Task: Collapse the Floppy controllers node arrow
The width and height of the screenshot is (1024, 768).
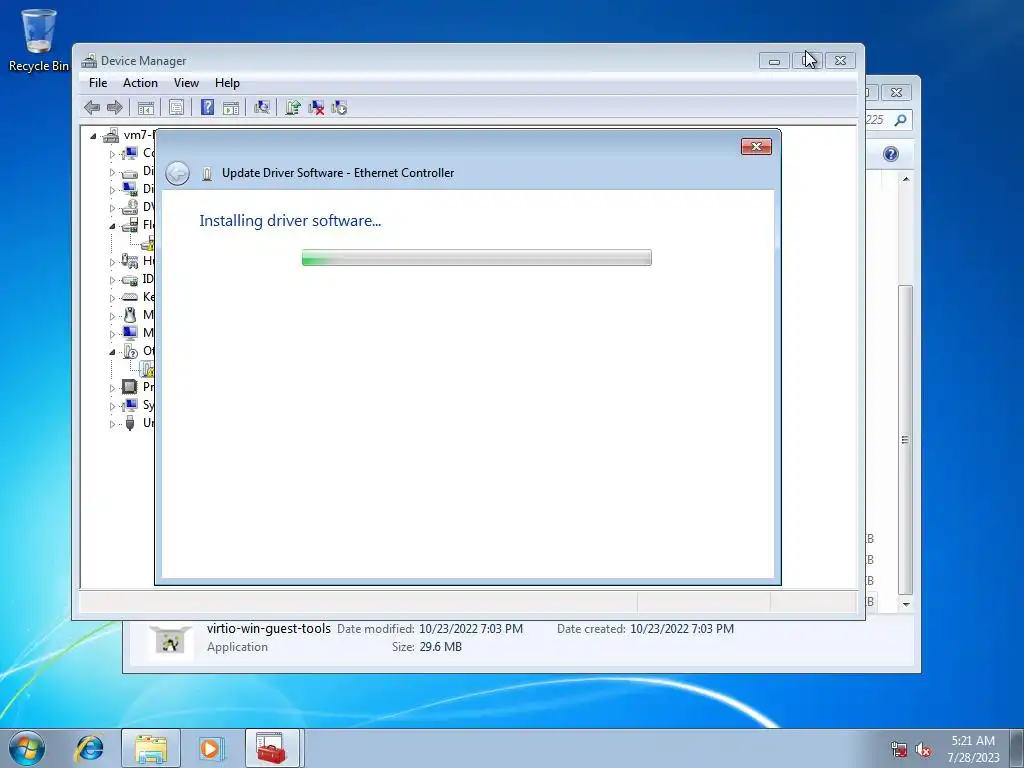Action: click(x=112, y=226)
